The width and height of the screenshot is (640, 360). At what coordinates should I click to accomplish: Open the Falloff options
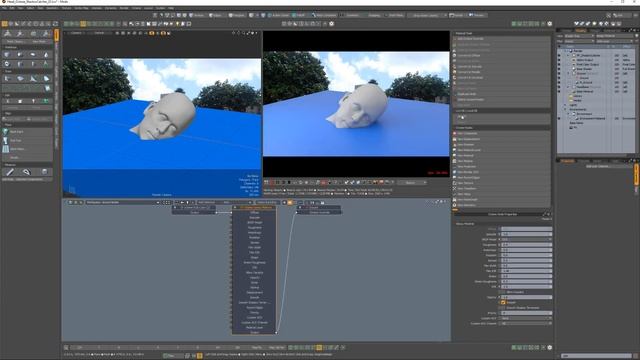(x=299, y=15)
